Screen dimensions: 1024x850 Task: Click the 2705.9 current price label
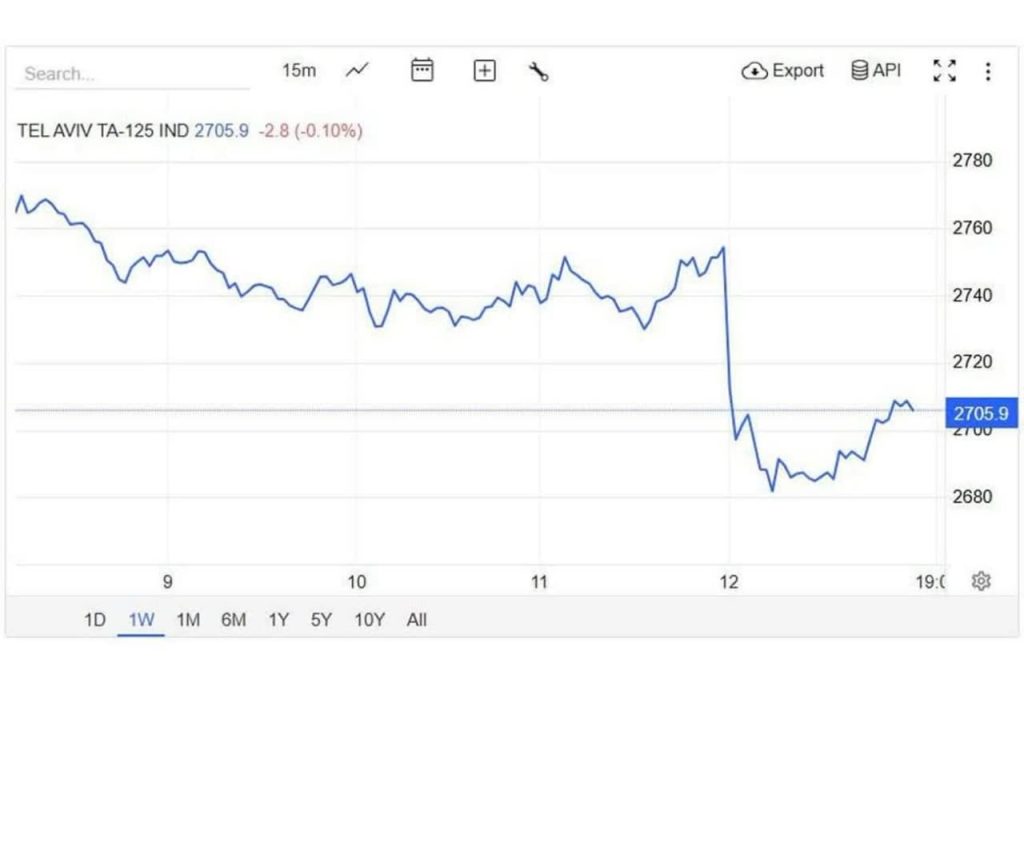pyautogui.click(x=981, y=413)
